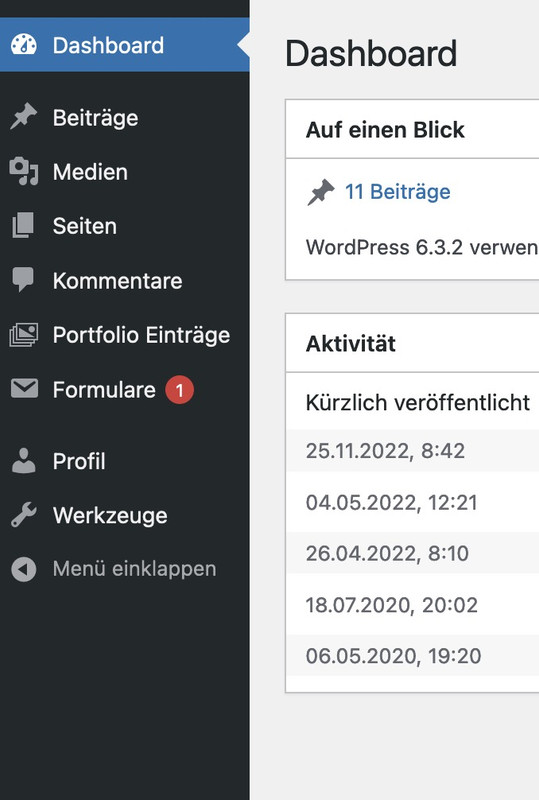This screenshot has height=800, width=539.
Task: Click the Menü einklappen text
Action: (x=134, y=568)
